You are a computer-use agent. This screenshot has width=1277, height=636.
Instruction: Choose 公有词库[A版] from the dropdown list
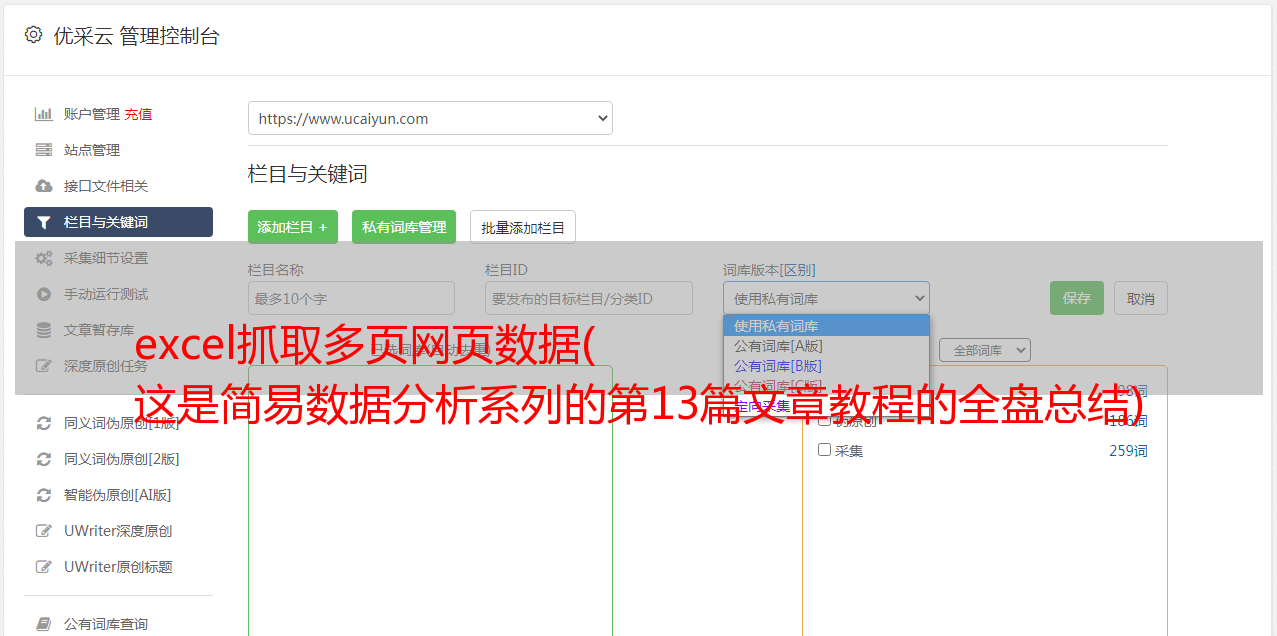tap(826, 346)
